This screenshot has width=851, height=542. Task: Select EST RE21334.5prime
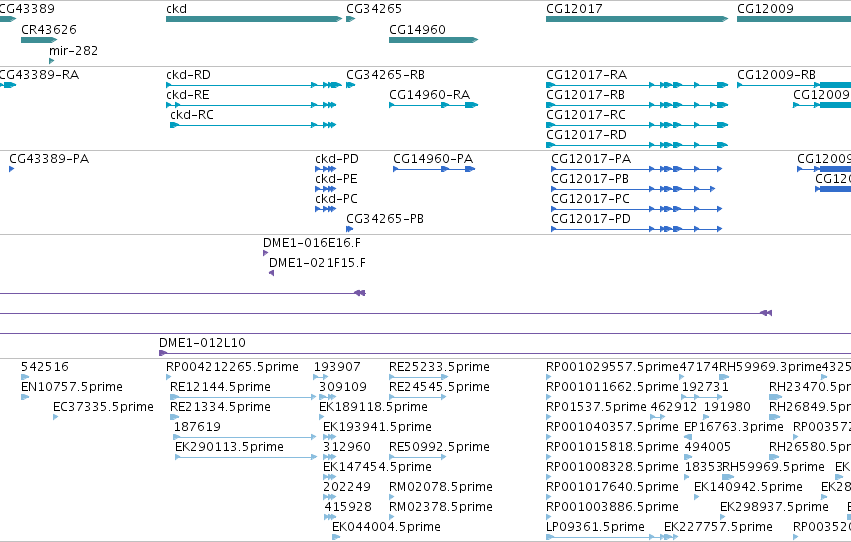coord(174,417)
